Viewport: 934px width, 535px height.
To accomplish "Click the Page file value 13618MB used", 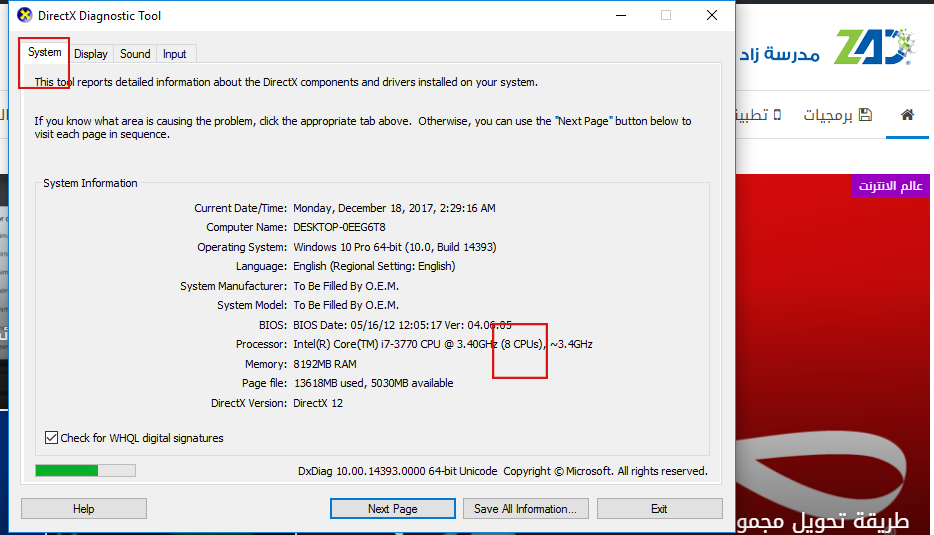I will [x=373, y=383].
